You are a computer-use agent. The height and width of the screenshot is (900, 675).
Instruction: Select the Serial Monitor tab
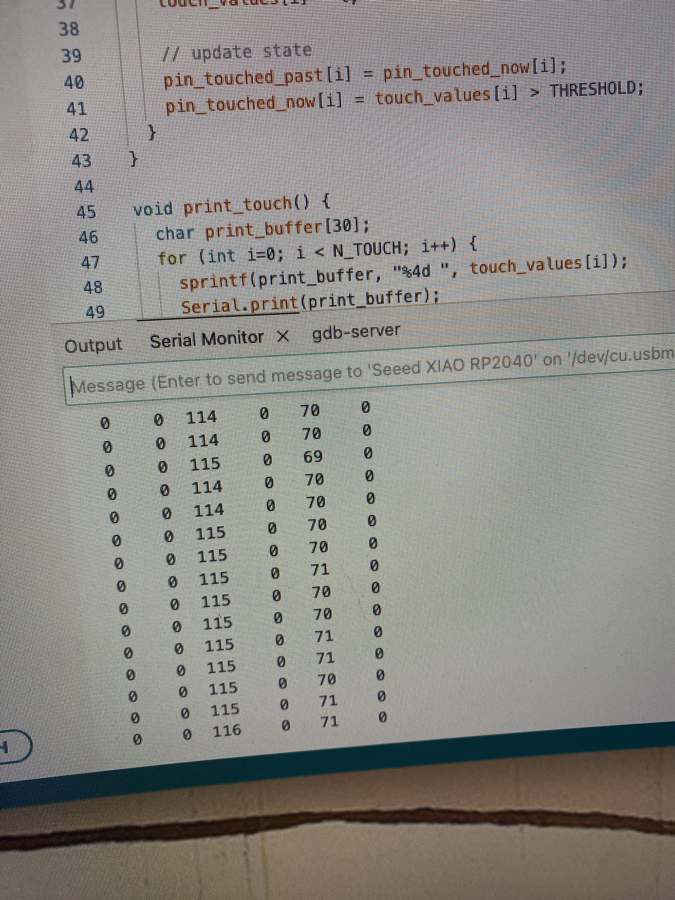point(207,340)
